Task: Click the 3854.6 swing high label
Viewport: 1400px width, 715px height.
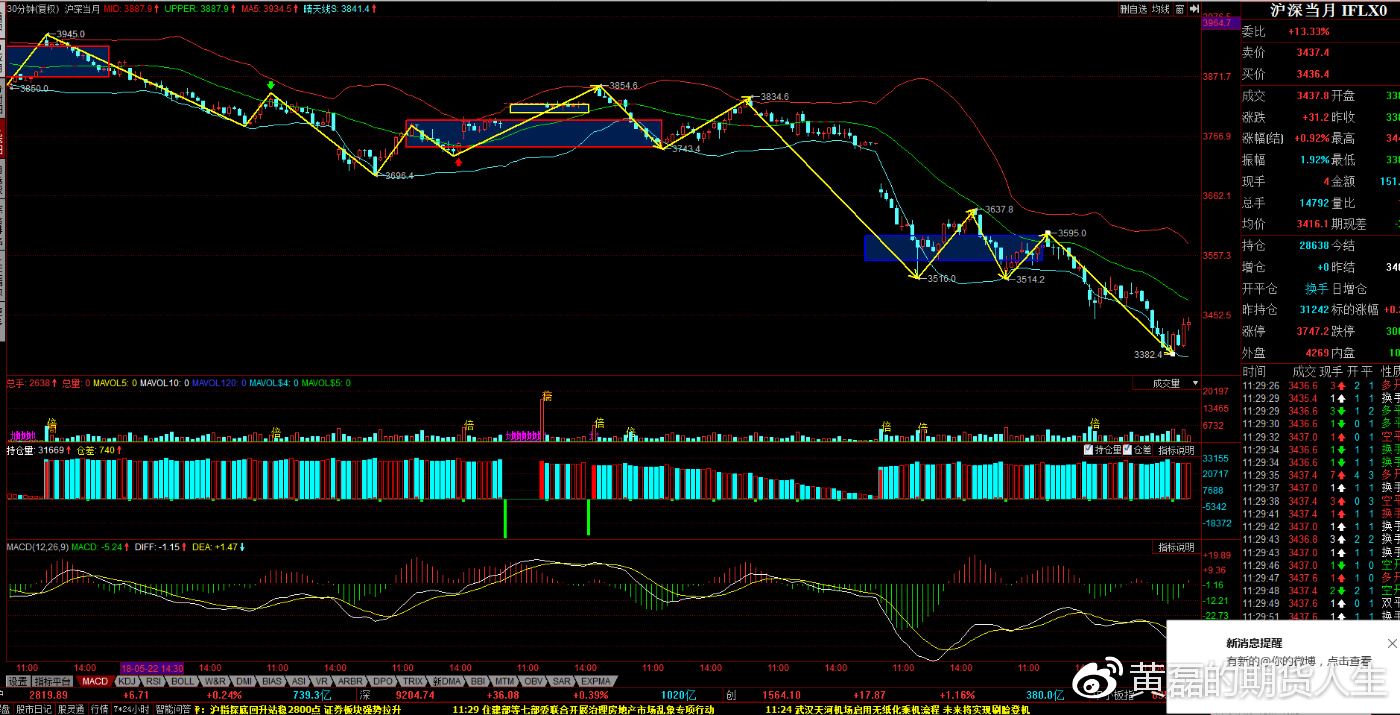Action: point(623,86)
